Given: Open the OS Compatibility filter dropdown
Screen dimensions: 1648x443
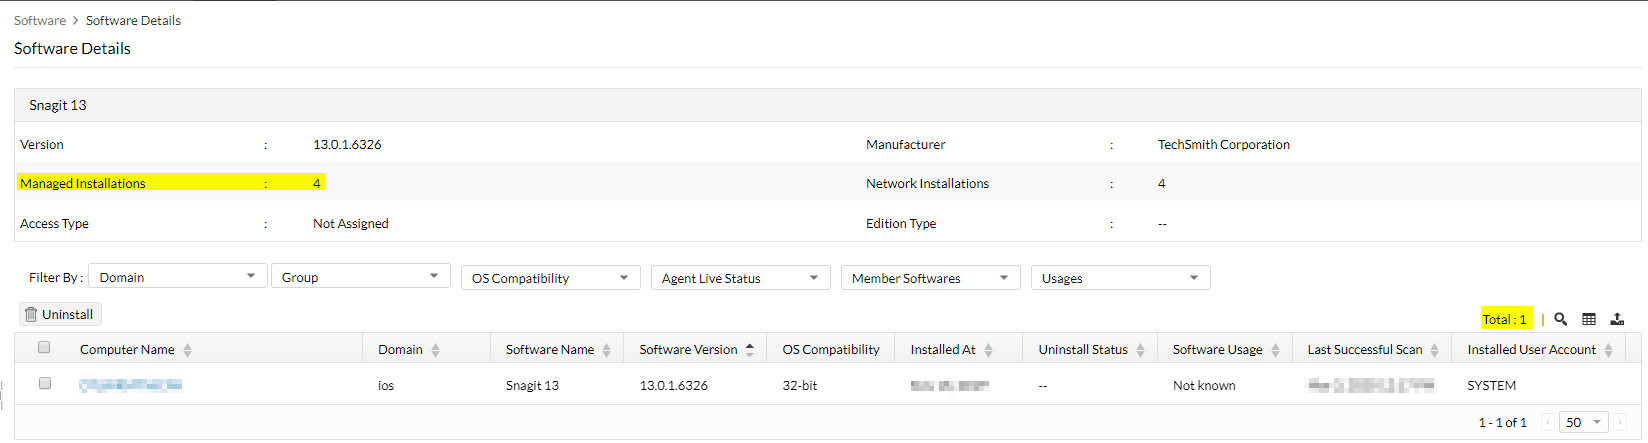Looking at the screenshot, I should point(550,278).
